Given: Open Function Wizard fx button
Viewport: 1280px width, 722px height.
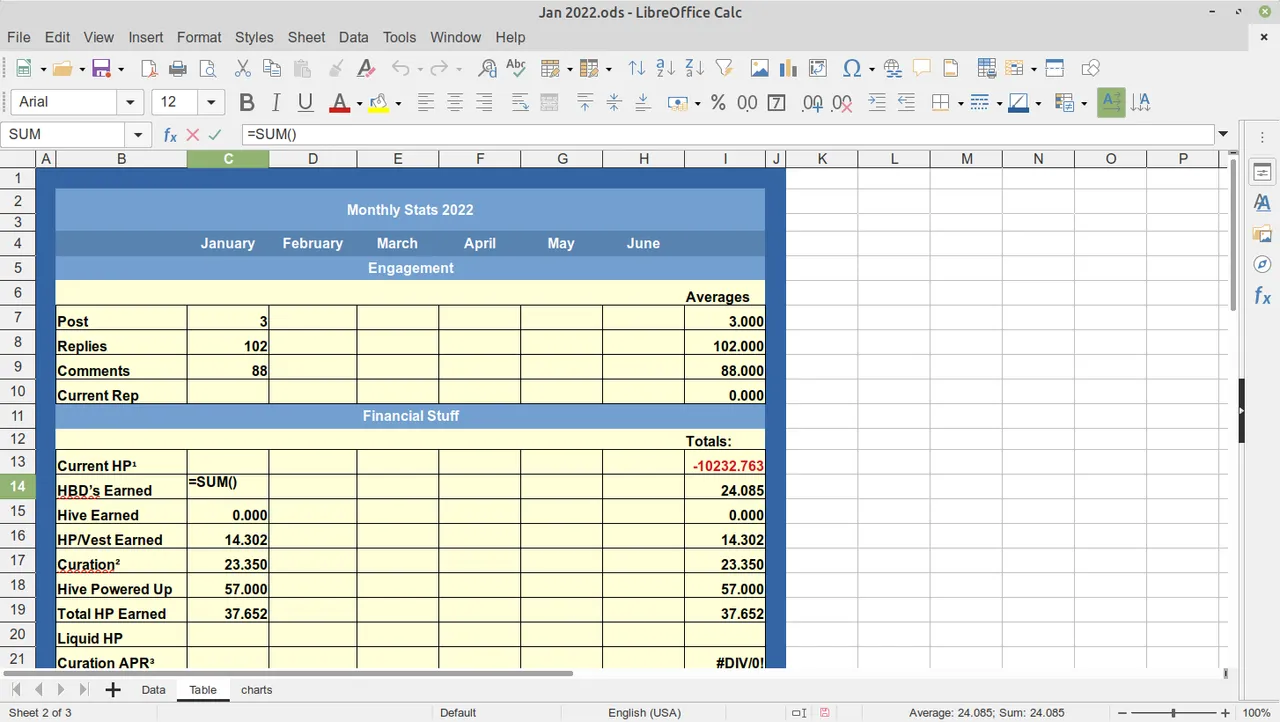Looking at the screenshot, I should [x=170, y=135].
